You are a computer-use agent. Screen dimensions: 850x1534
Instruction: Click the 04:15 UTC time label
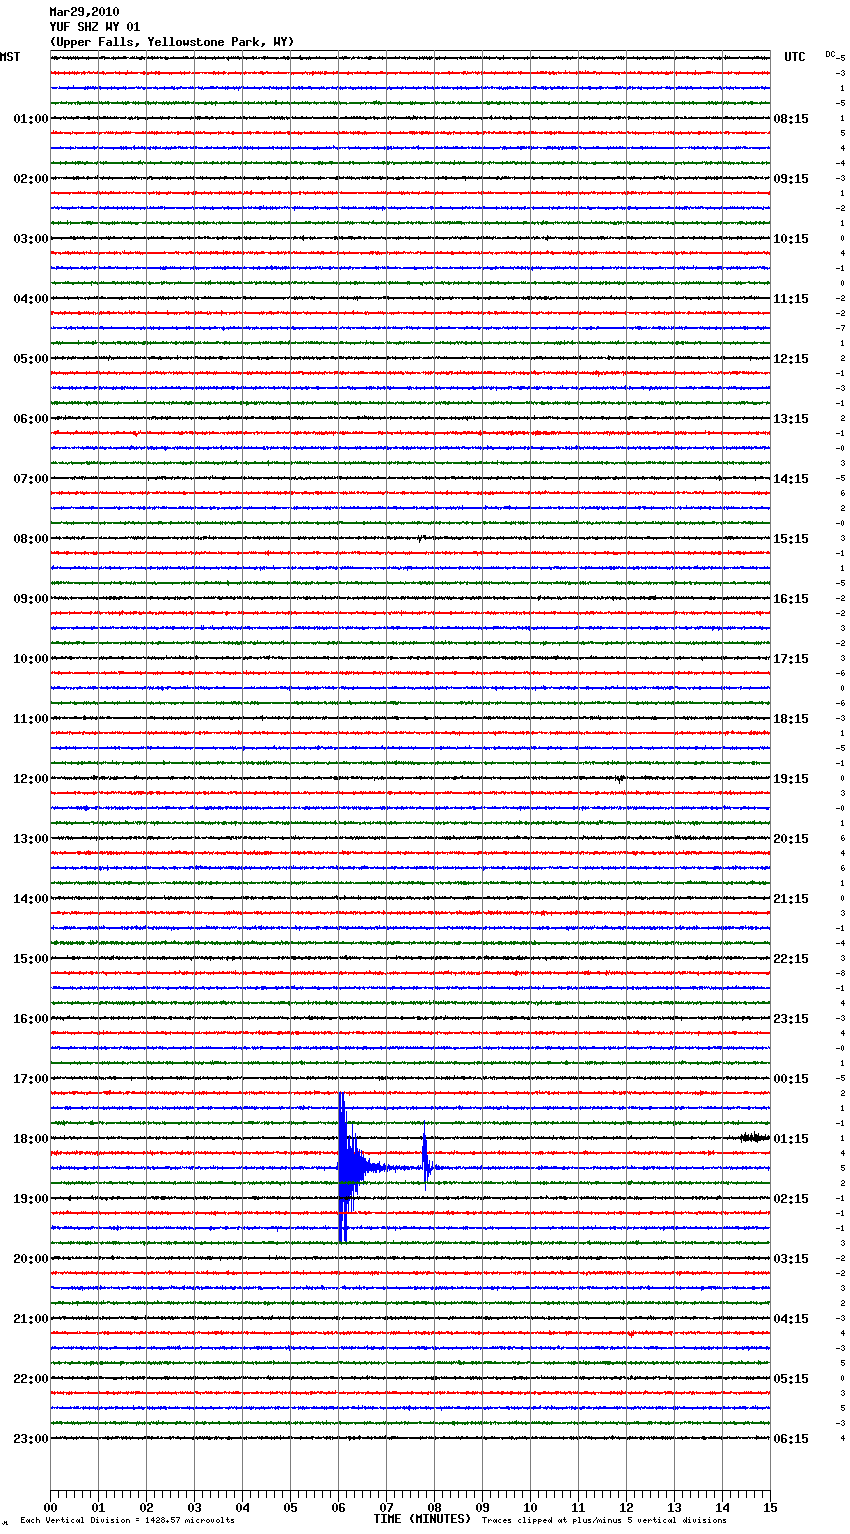(x=791, y=1319)
